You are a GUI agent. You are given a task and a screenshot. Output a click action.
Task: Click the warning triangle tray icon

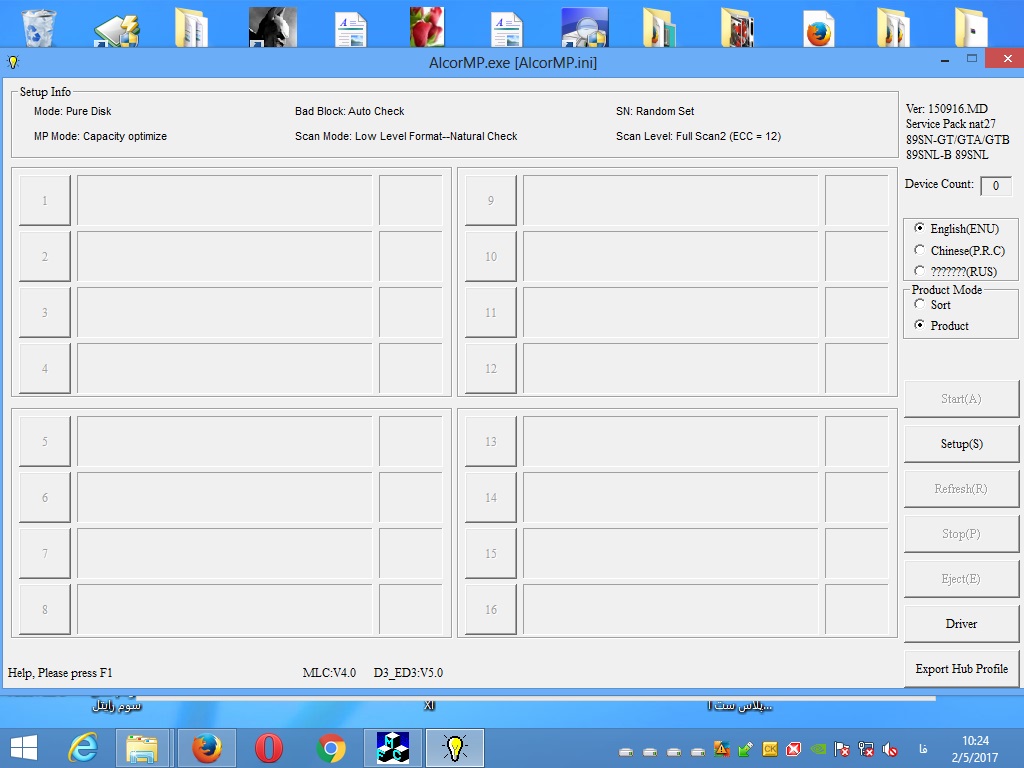tap(722, 749)
